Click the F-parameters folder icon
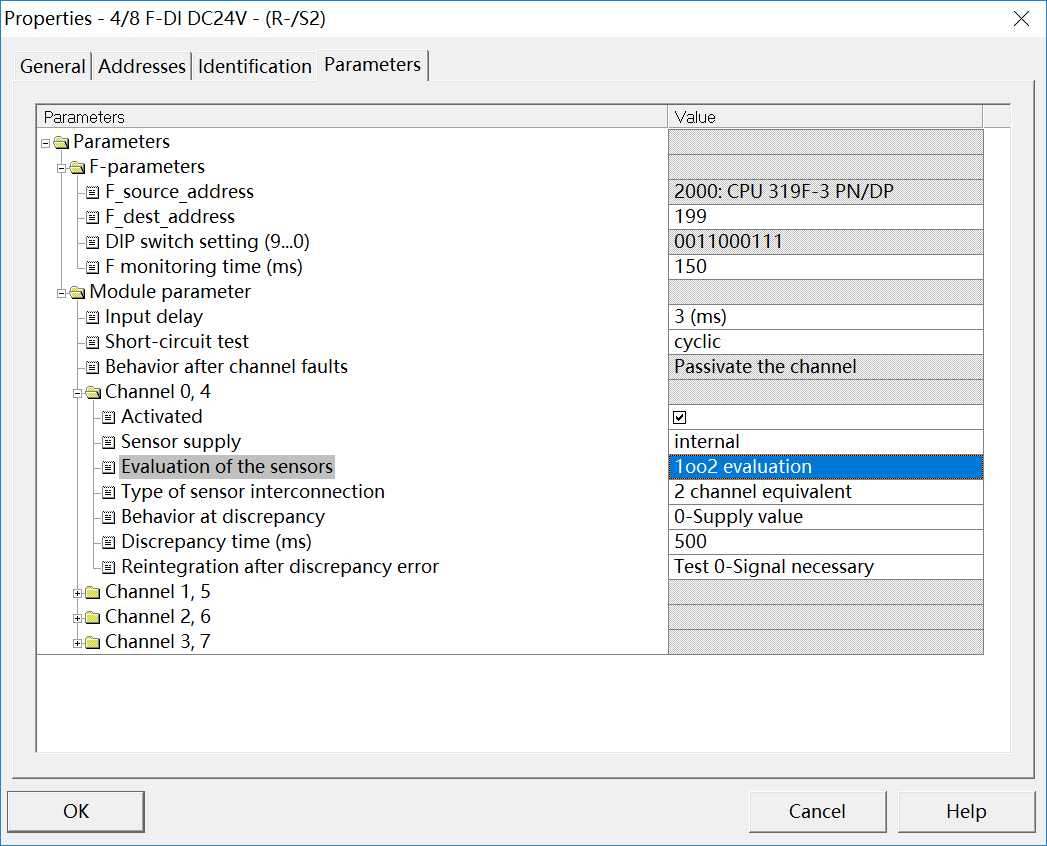The image size is (1047, 846). coord(77,167)
